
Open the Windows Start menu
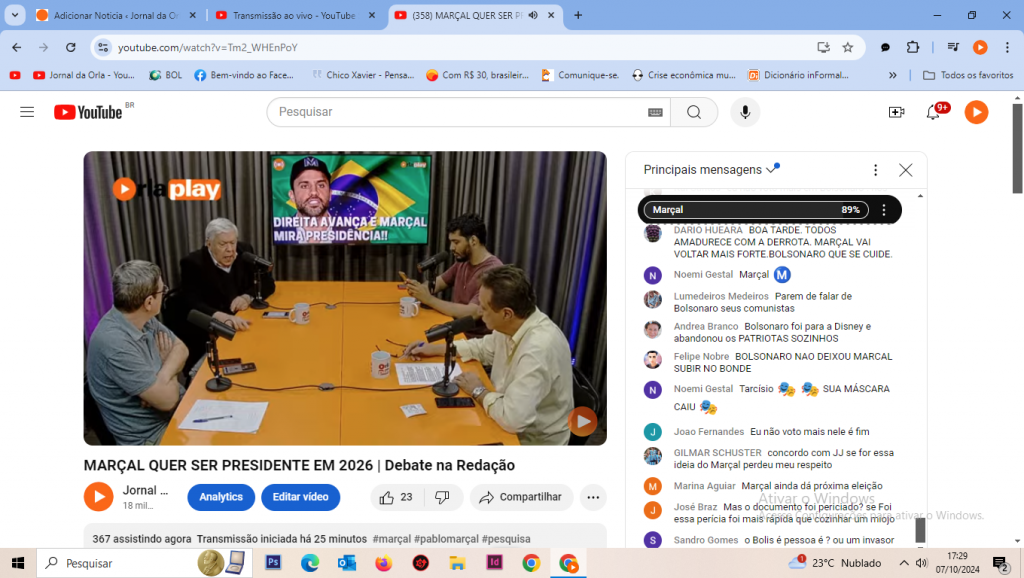(18, 563)
